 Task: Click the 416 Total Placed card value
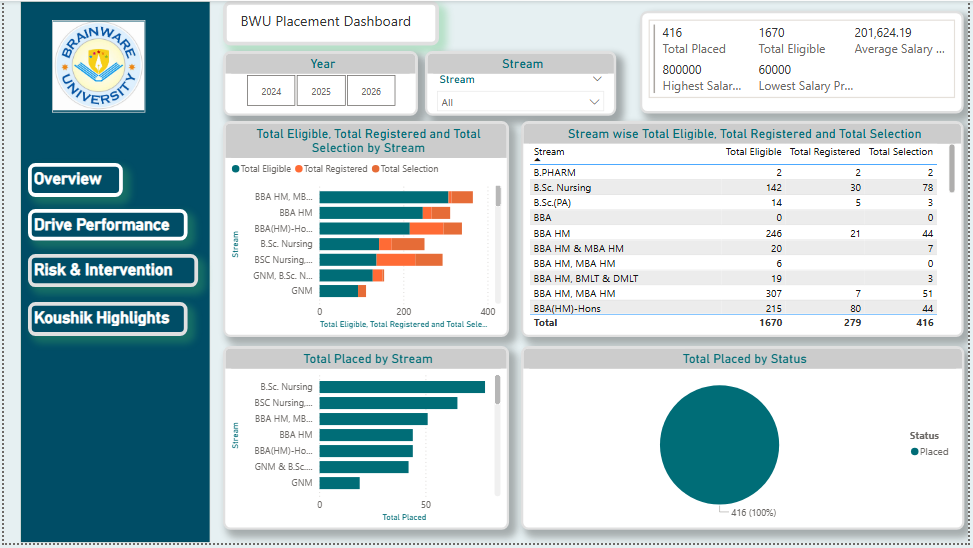point(672,32)
